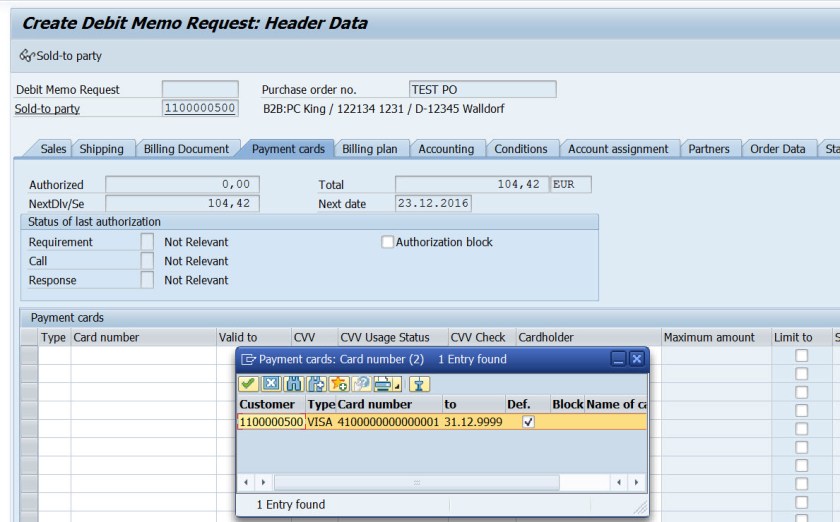This screenshot has height=522, width=840.
Task: Click the Find next binoculars-plus icon
Action: (x=317, y=384)
